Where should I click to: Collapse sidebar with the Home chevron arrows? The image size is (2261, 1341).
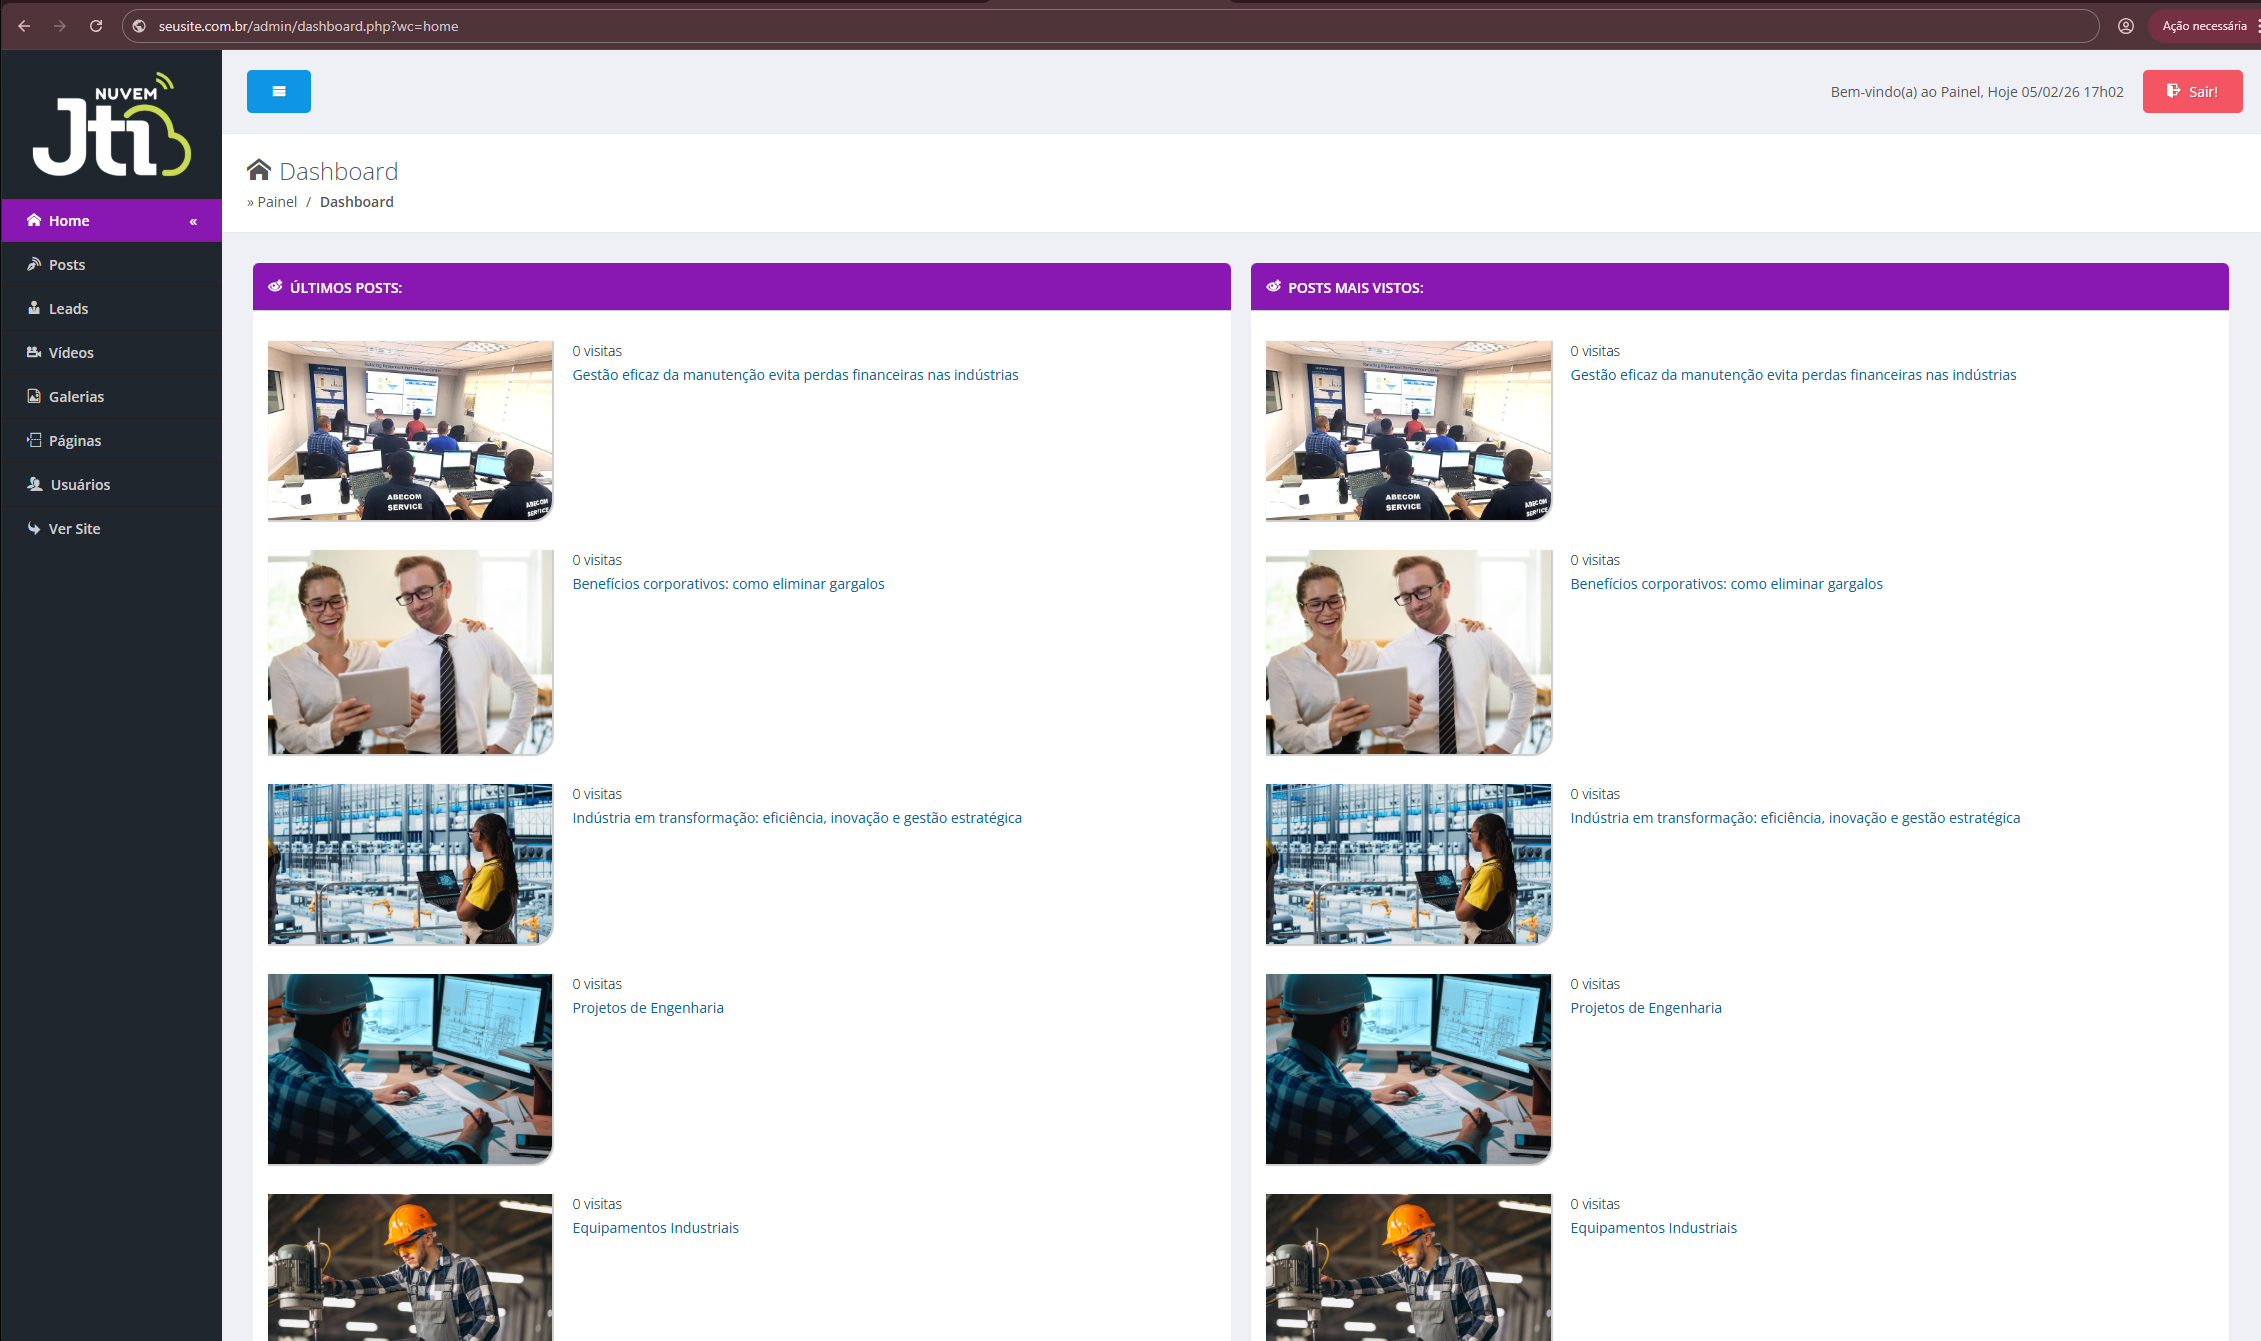[193, 221]
